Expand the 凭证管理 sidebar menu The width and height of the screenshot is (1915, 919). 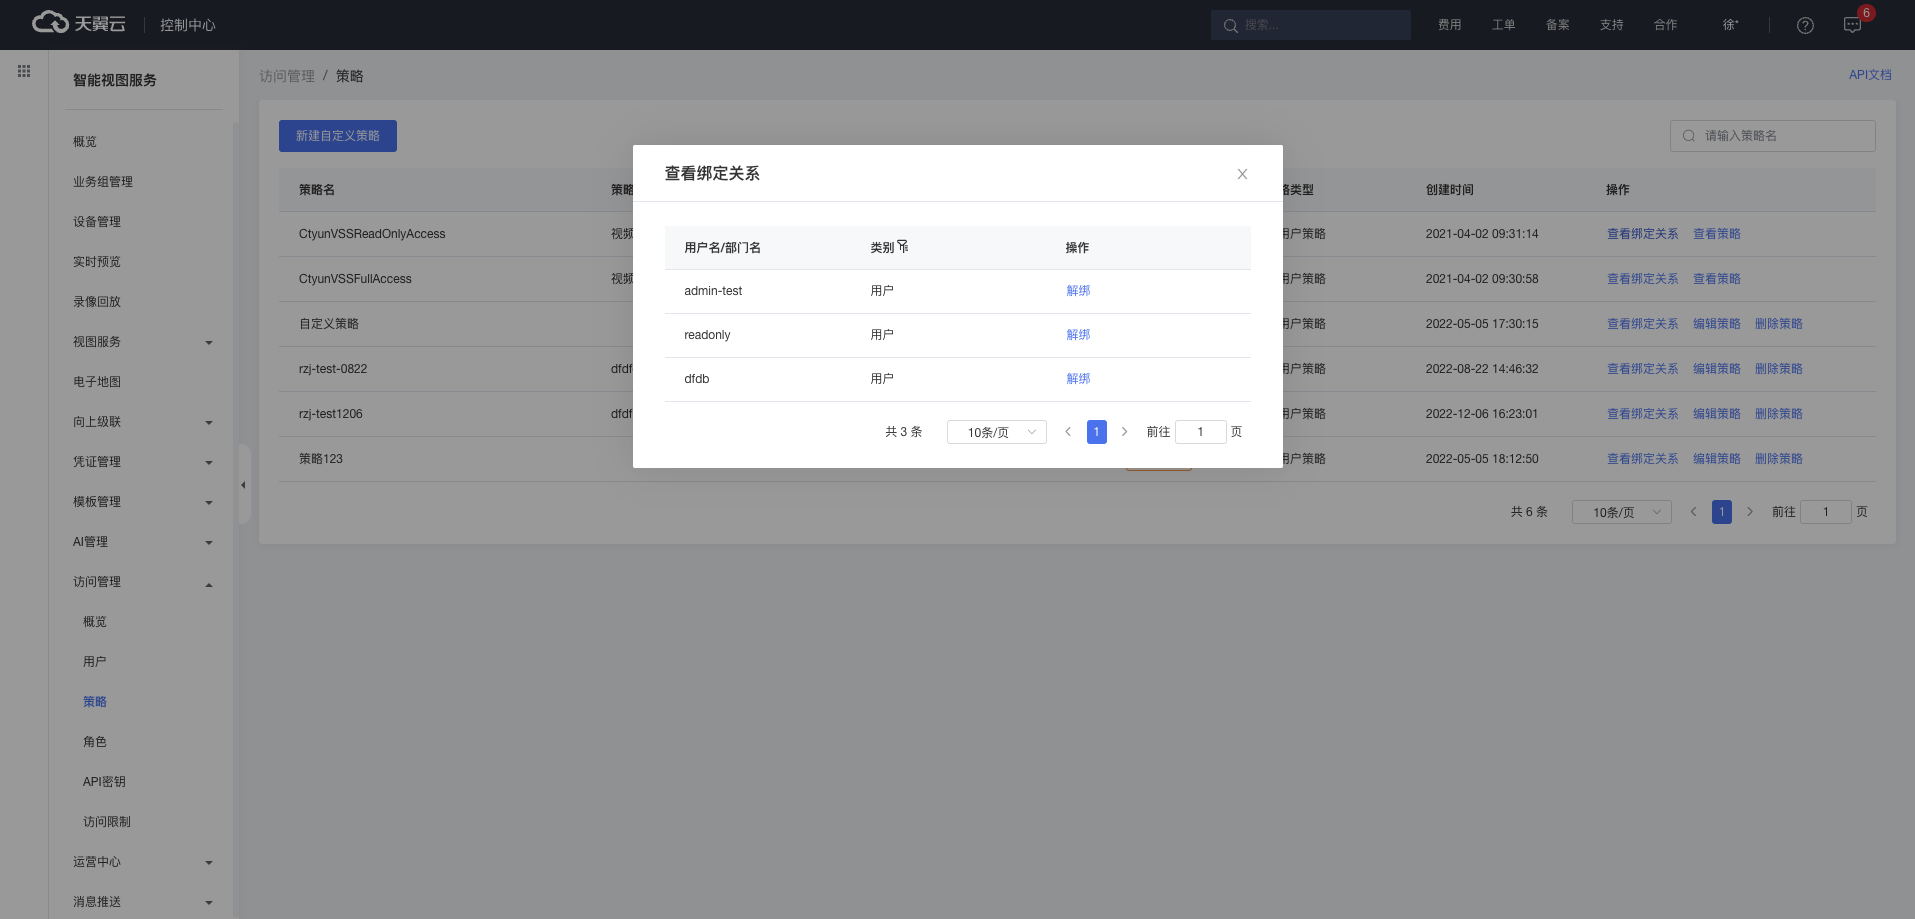(140, 462)
